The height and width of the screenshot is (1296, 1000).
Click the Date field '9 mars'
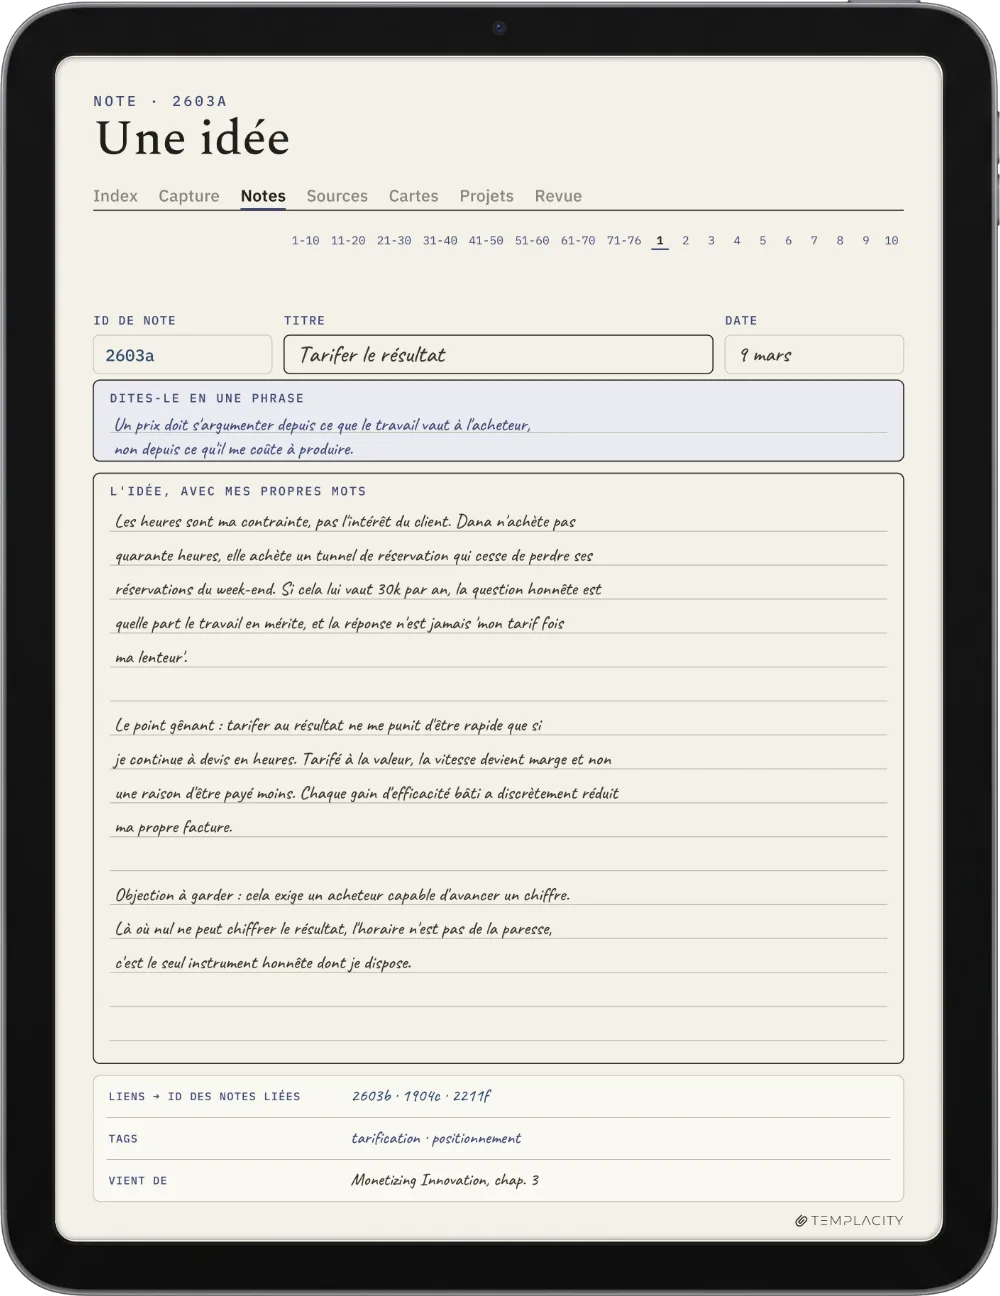(x=814, y=355)
